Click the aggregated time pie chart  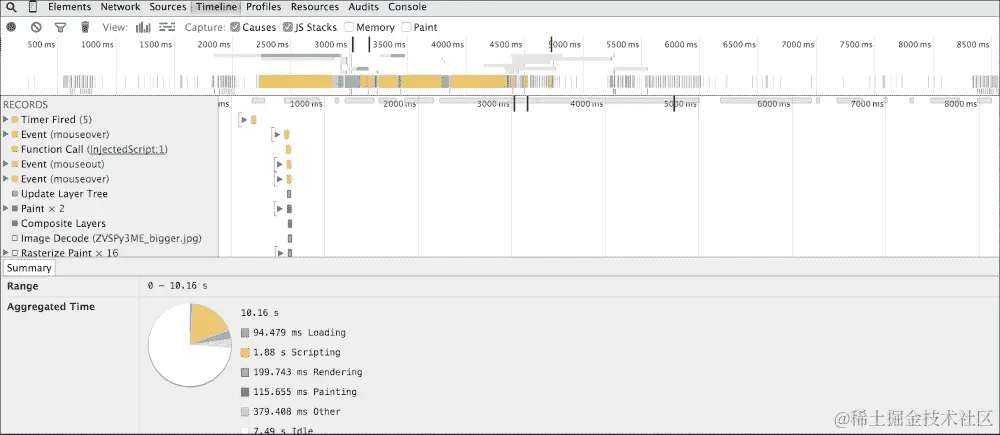tap(190, 345)
